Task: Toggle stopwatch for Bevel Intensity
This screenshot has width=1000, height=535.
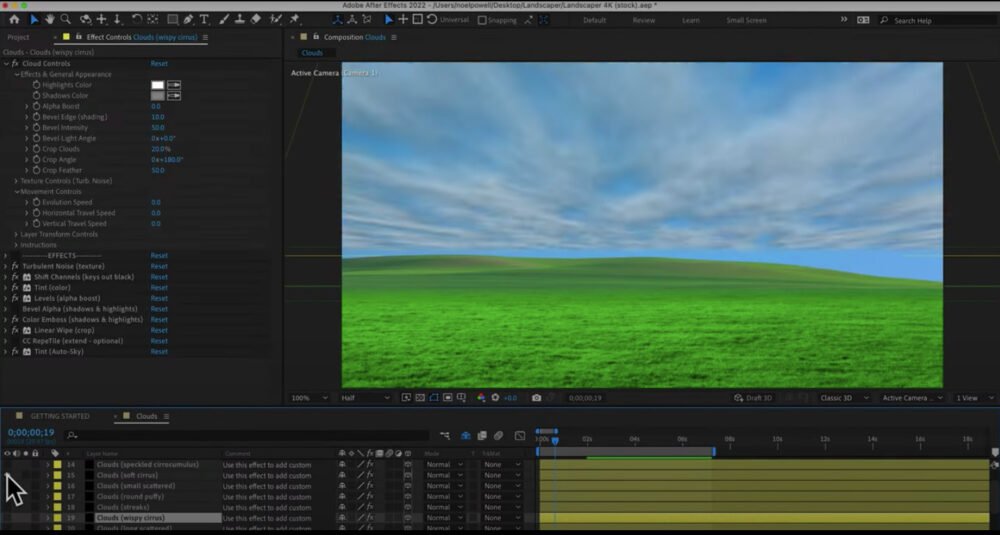Action: click(x=36, y=128)
